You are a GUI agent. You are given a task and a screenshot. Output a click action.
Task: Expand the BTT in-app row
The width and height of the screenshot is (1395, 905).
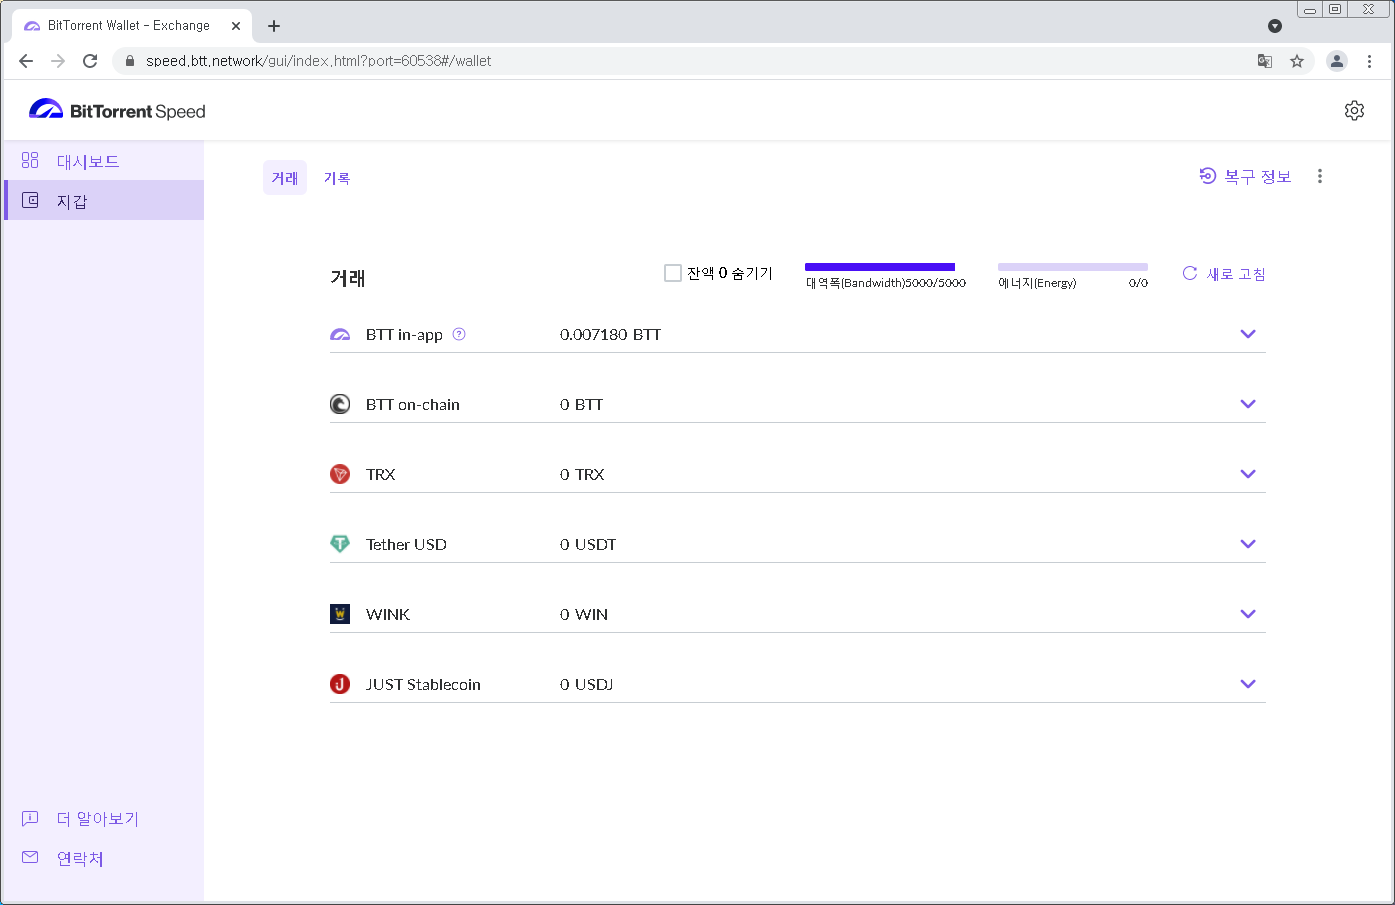(1248, 334)
